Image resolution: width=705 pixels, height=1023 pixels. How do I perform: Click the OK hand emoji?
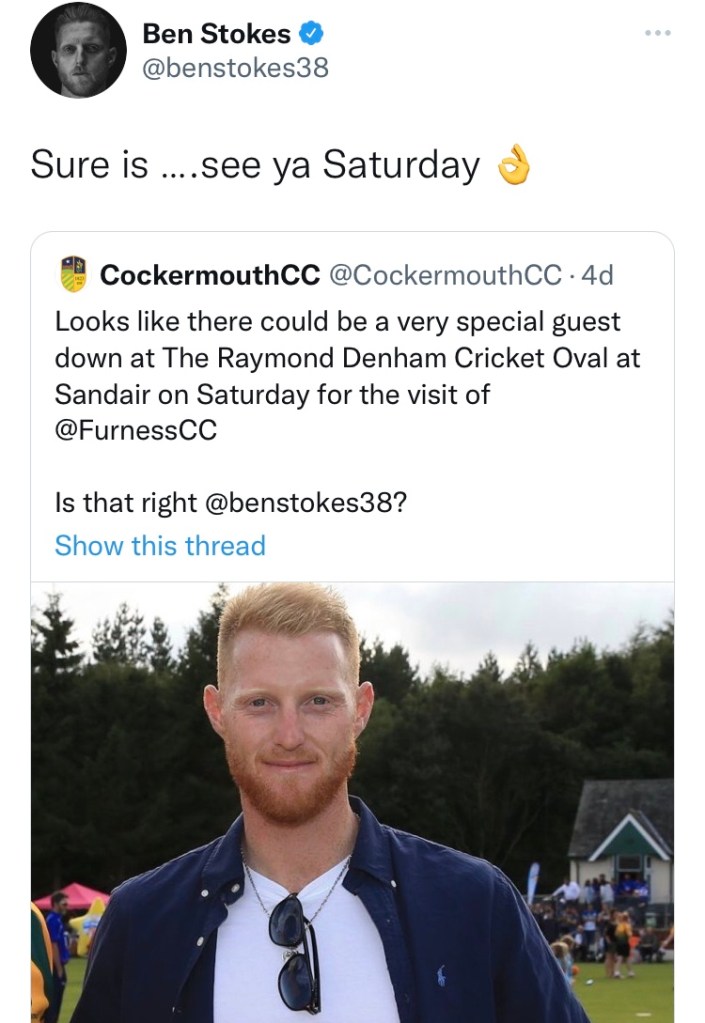[x=513, y=166]
